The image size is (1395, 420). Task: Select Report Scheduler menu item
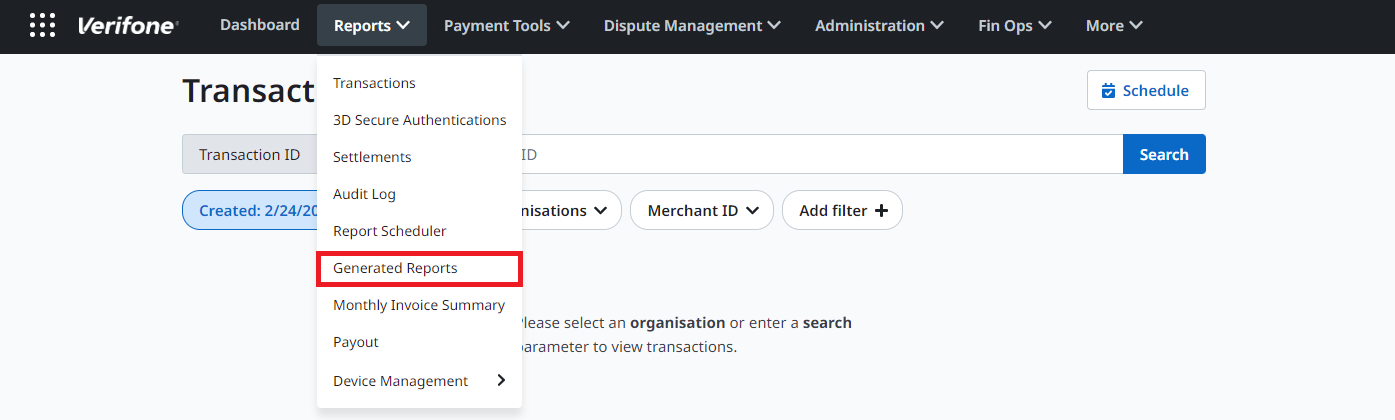pos(419,231)
